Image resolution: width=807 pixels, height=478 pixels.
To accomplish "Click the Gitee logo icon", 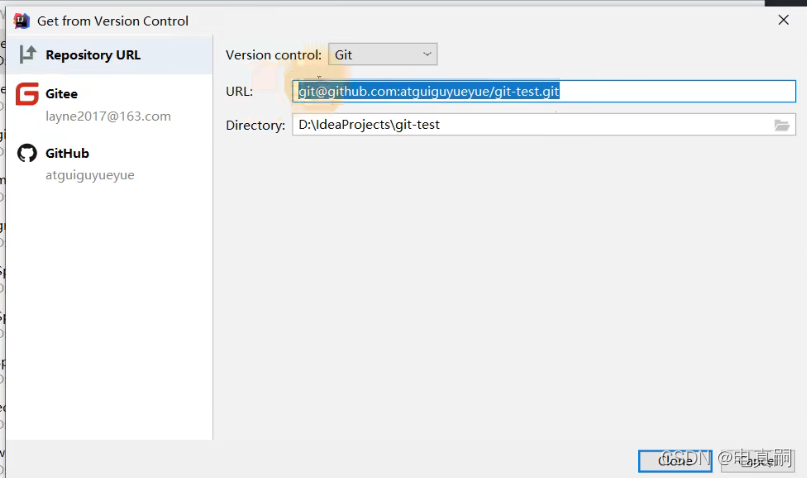I will point(27,94).
